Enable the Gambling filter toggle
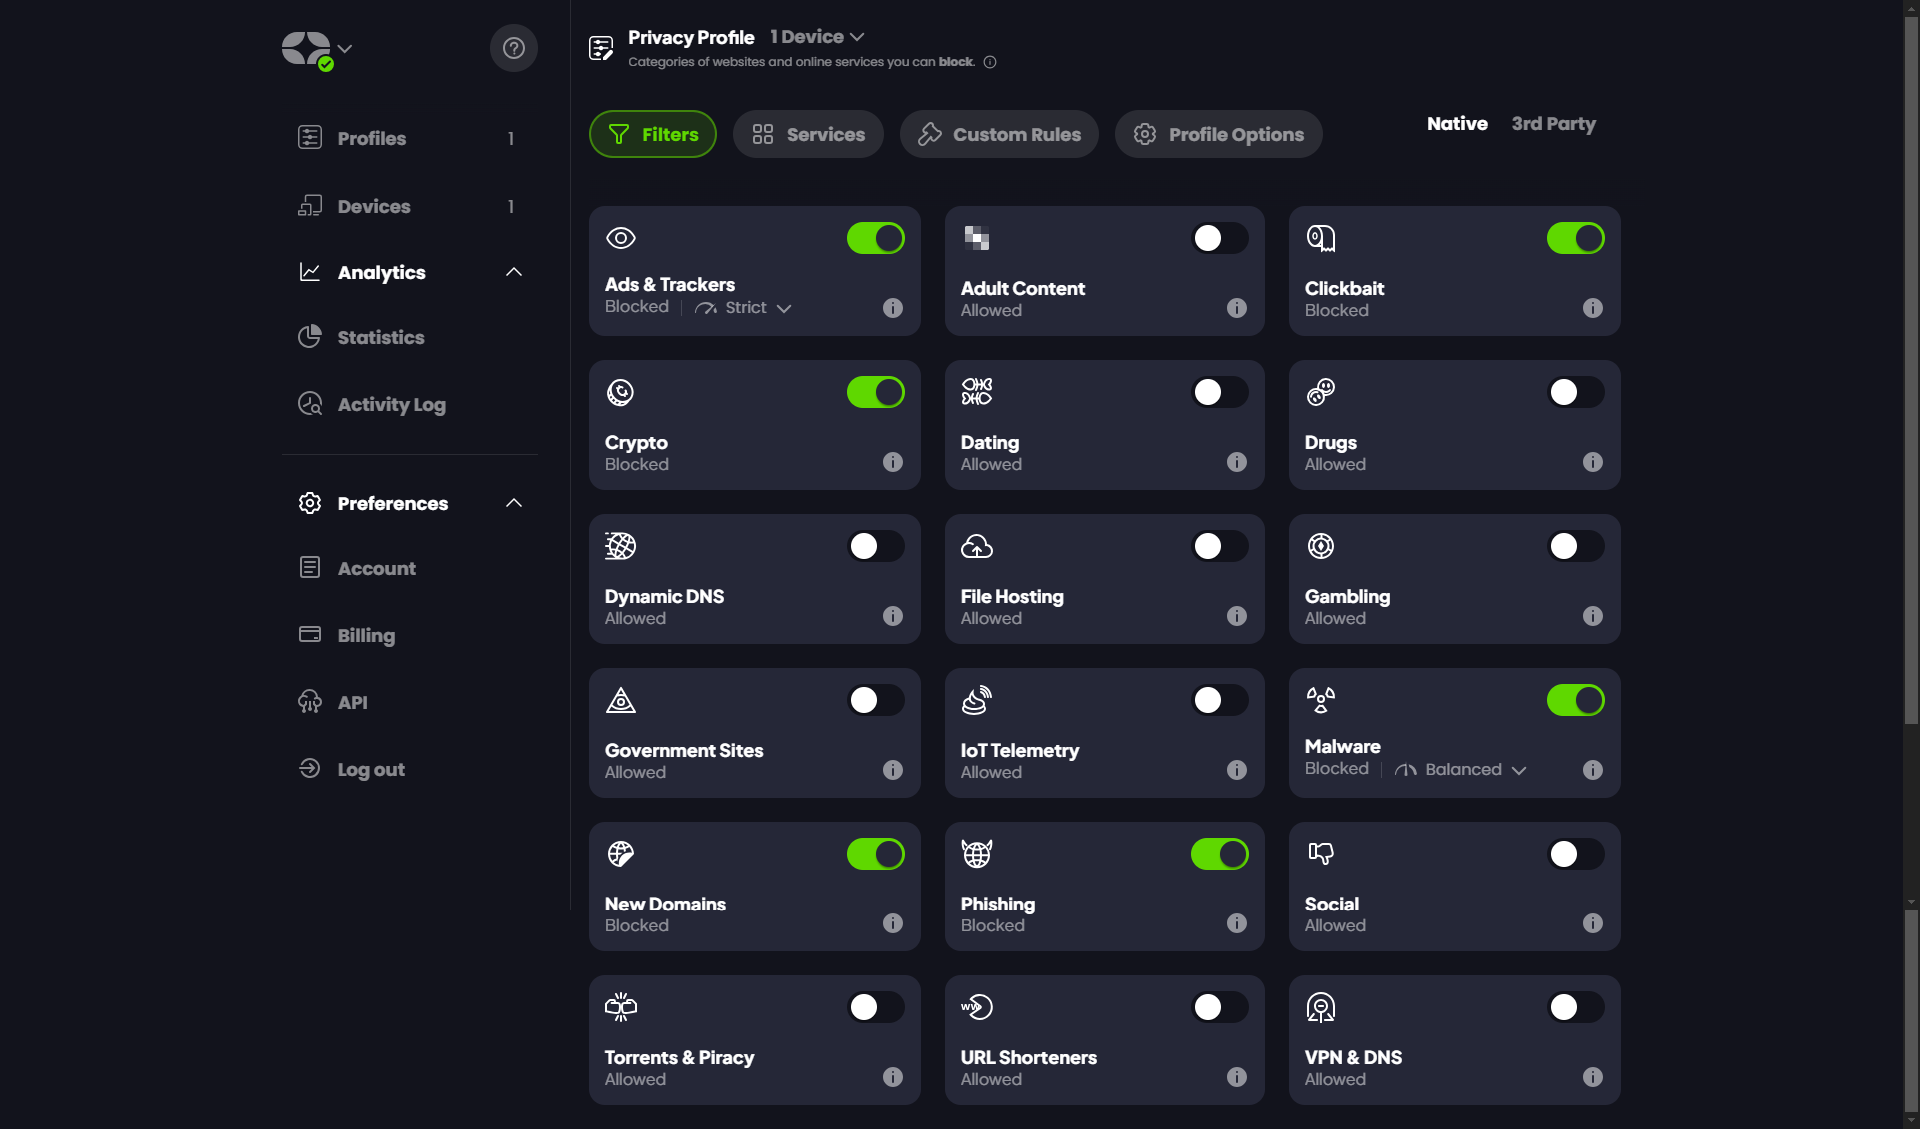Image resolution: width=1920 pixels, height=1130 pixels. coord(1575,546)
